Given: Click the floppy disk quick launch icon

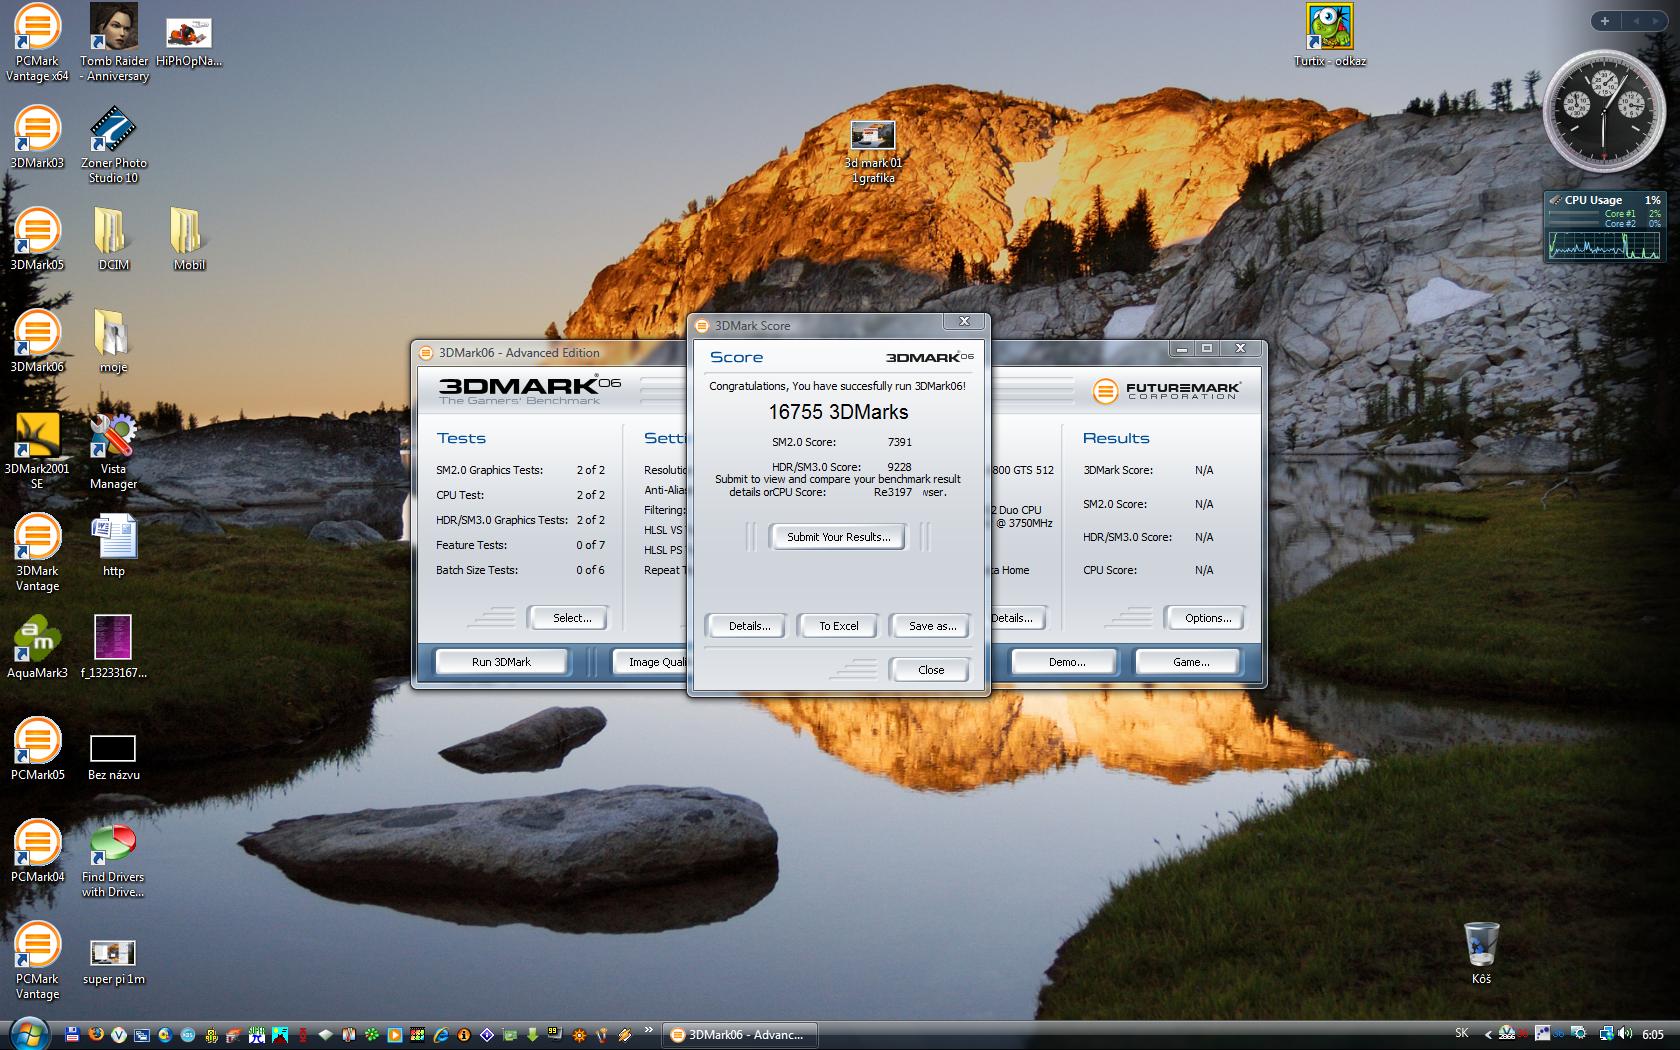Looking at the screenshot, I should point(72,1035).
